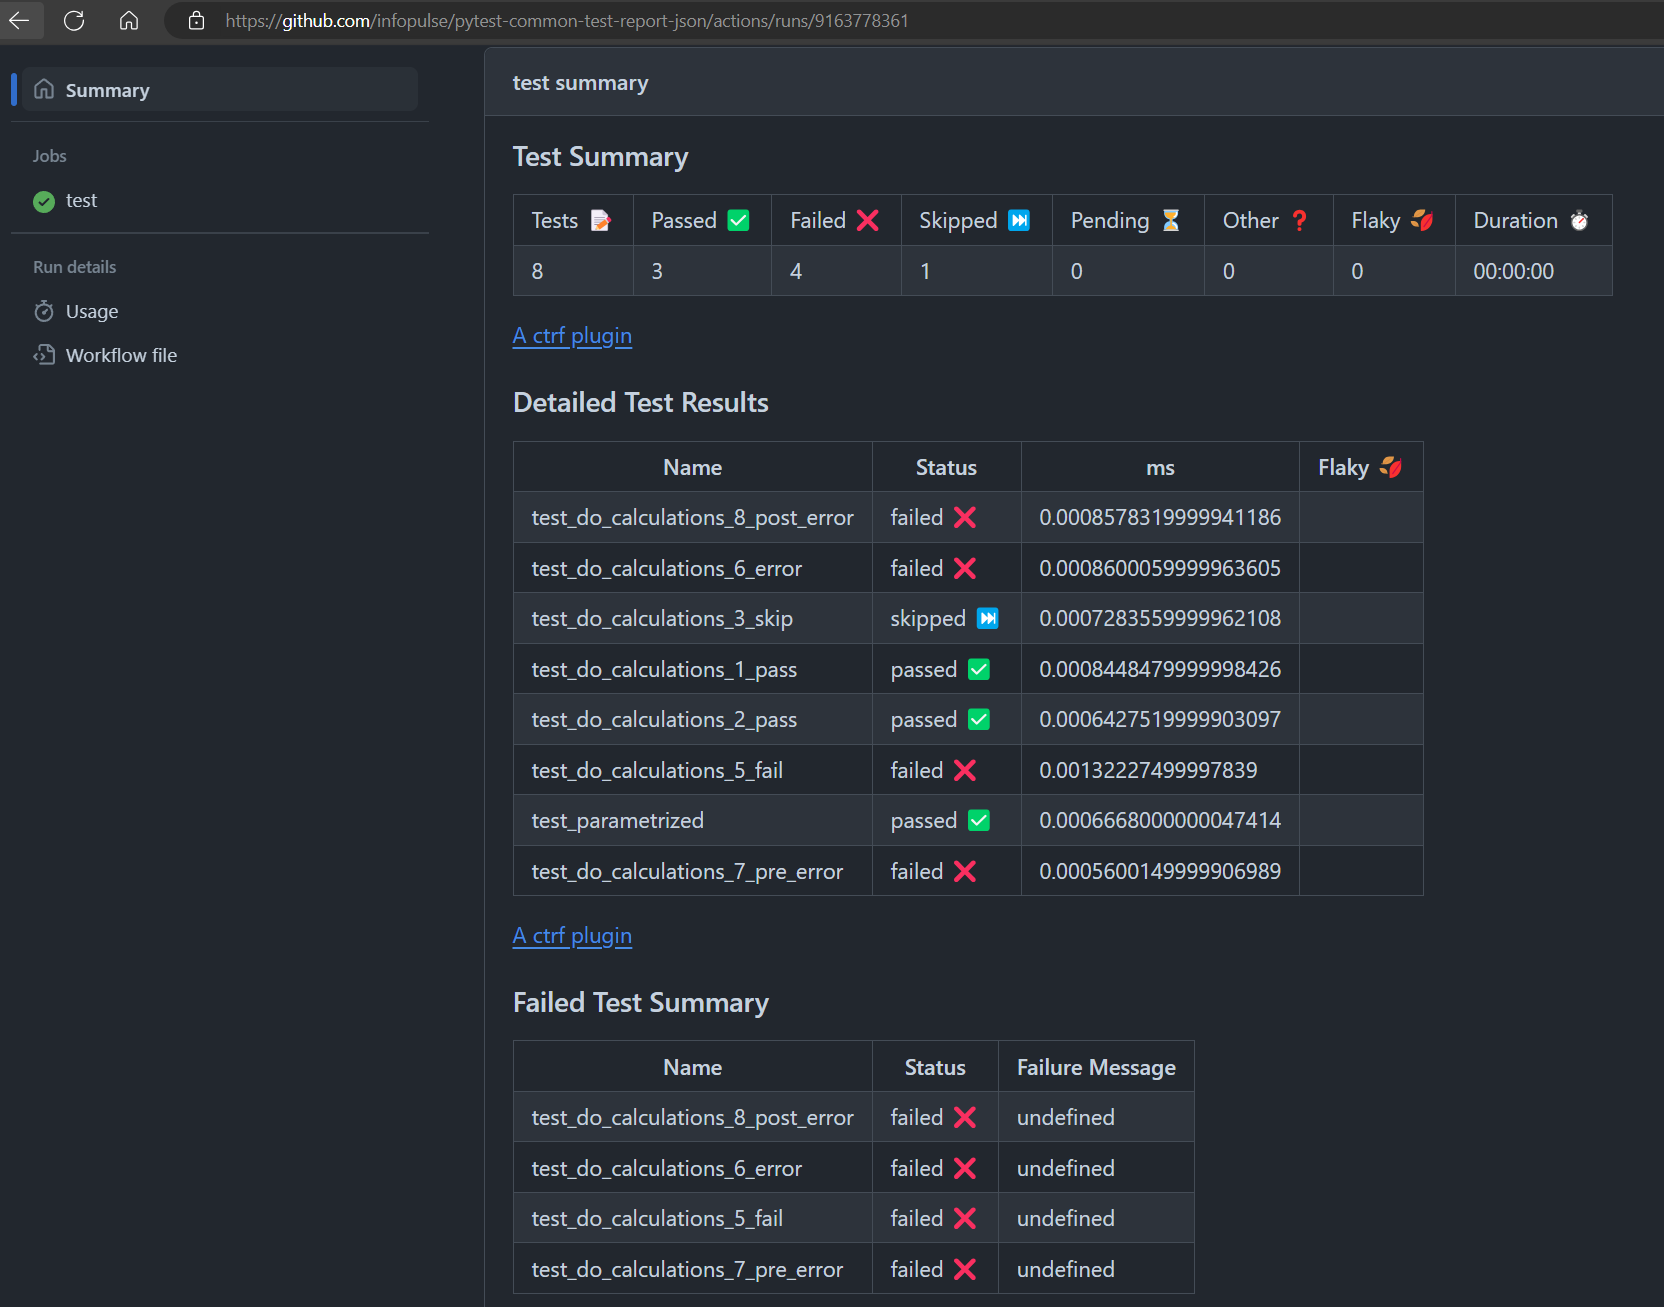Click the green success check beside test job
The height and width of the screenshot is (1307, 1664).
(x=44, y=201)
